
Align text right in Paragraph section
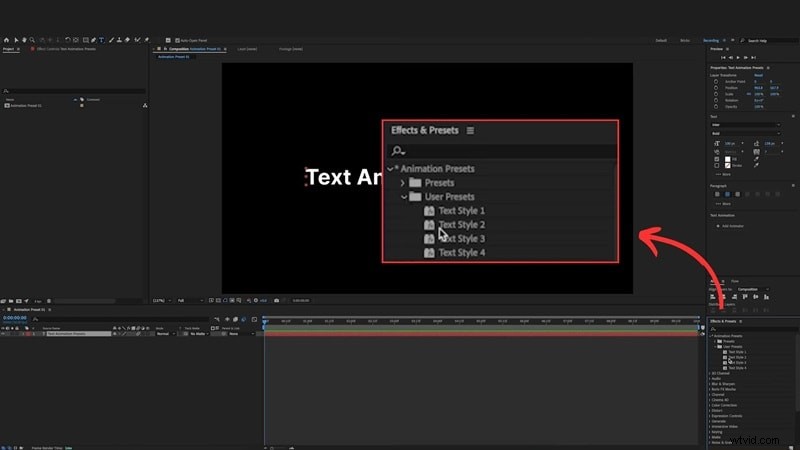(738, 194)
